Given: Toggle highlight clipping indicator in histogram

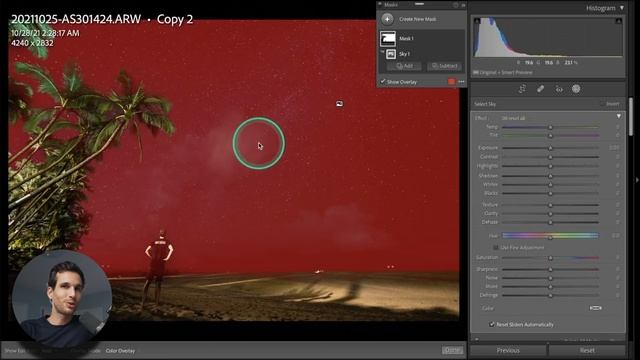Looking at the screenshot, I should [618, 20].
